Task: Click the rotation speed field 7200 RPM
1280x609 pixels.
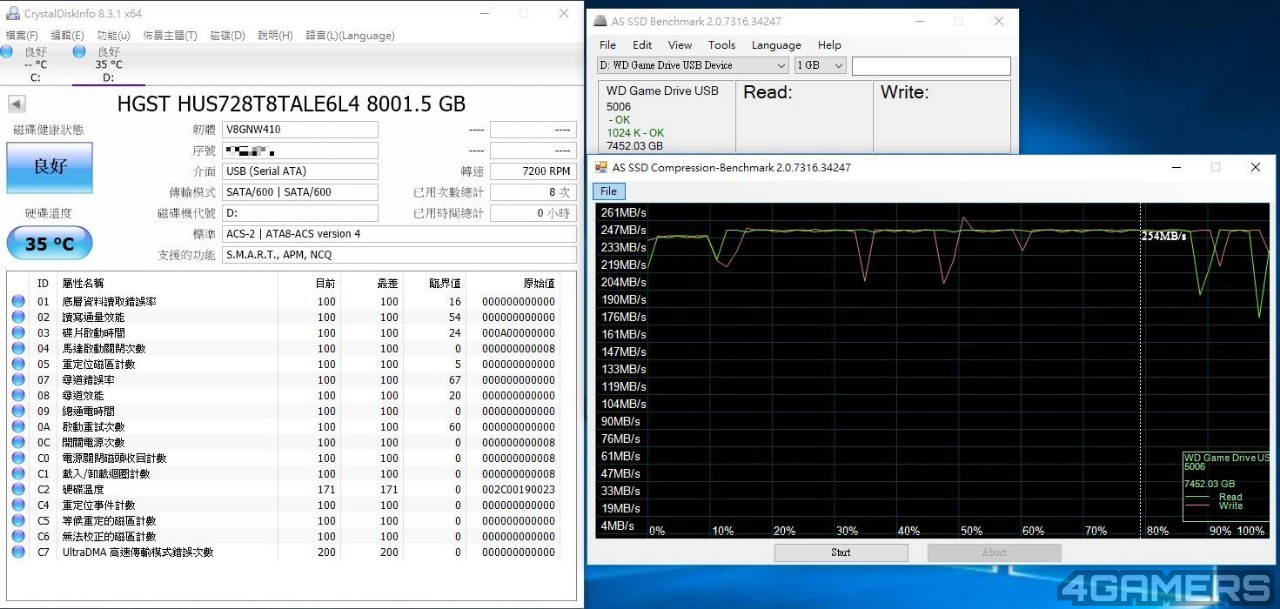Action: pos(533,171)
